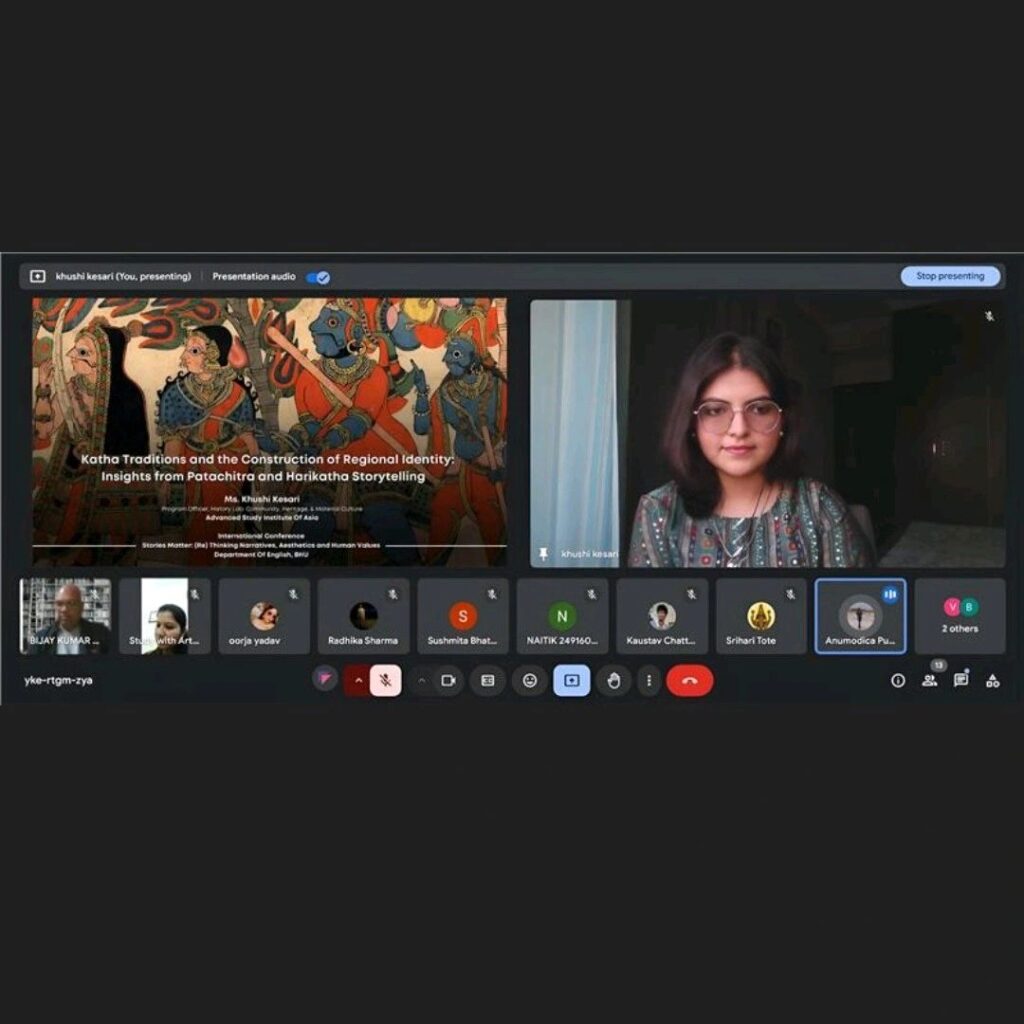
Task: Open the emoji reactions picker
Action: pyautogui.click(x=530, y=681)
